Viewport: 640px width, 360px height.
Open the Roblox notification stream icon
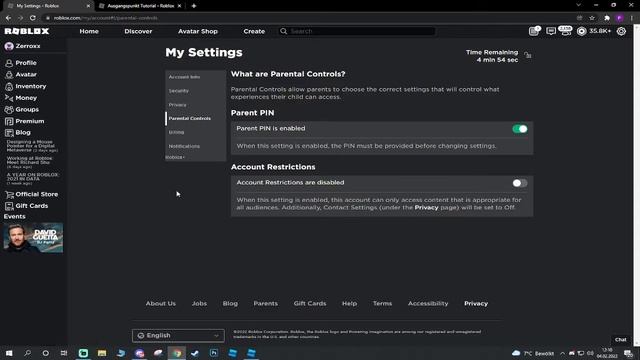[533, 31]
